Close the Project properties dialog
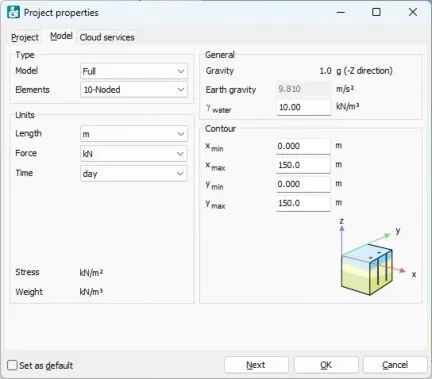The height and width of the screenshot is (379, 432). [413, 12]
